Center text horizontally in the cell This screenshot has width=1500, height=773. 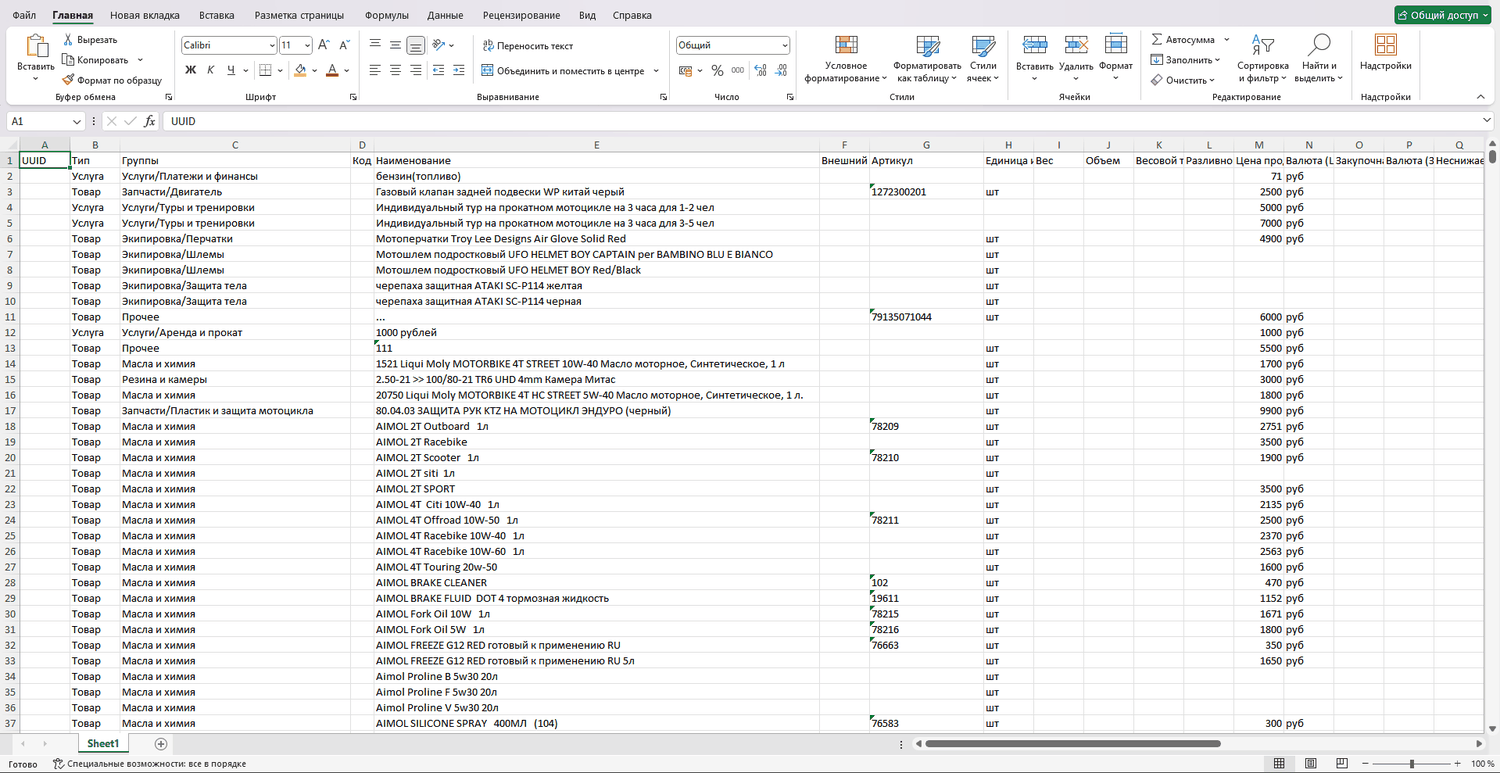(396, 70)
